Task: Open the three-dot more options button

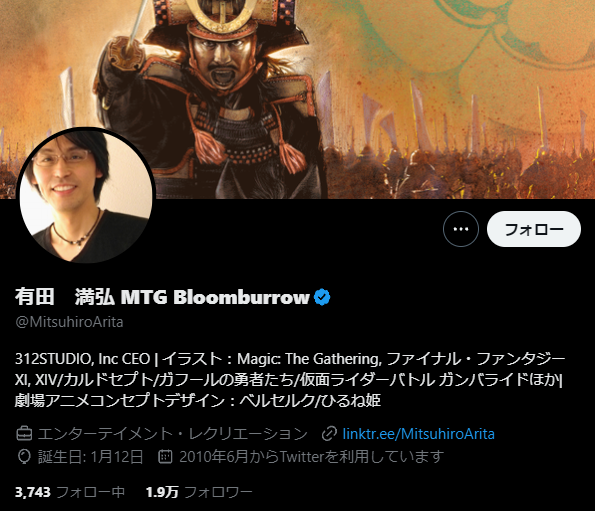Action: (x=461, y=229)
